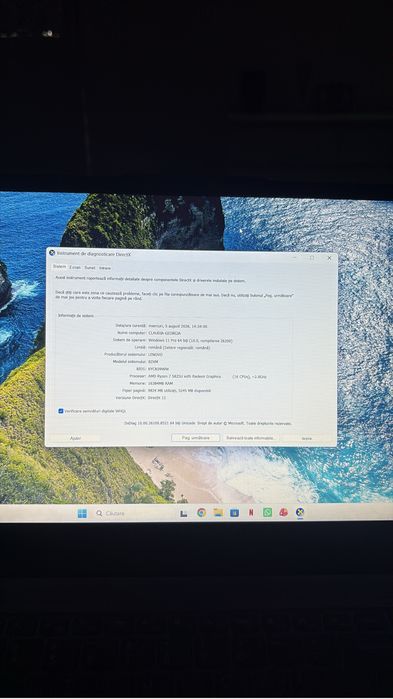This screenshot has width=393, height=699.
Task: Switch to the Sunet tab
Action: coord(90,267)
